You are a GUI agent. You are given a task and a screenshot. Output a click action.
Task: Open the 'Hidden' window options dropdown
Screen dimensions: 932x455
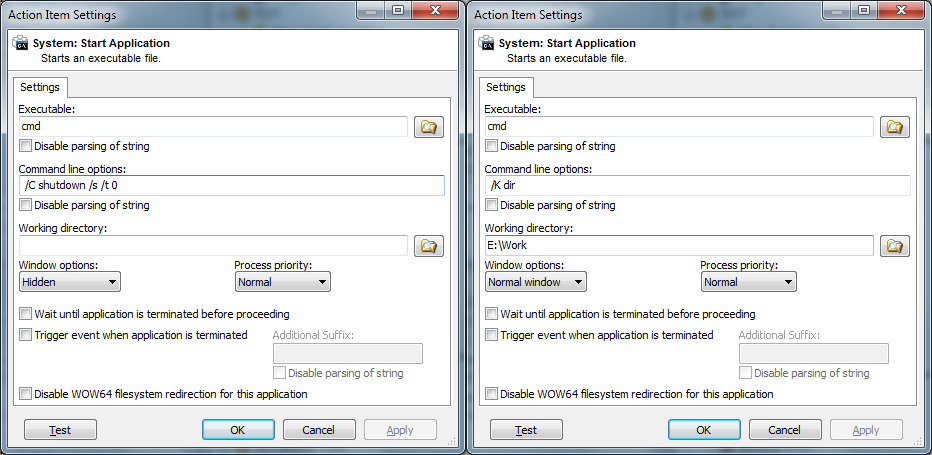click(70, 282)
